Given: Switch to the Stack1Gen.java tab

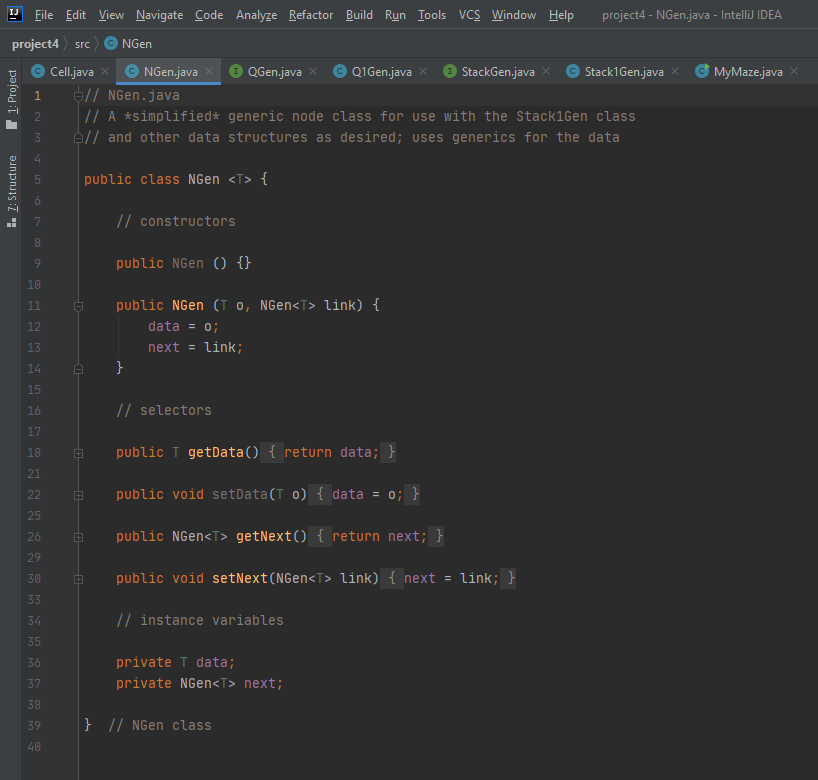Looking at the screenshot, I should (624, 71).
